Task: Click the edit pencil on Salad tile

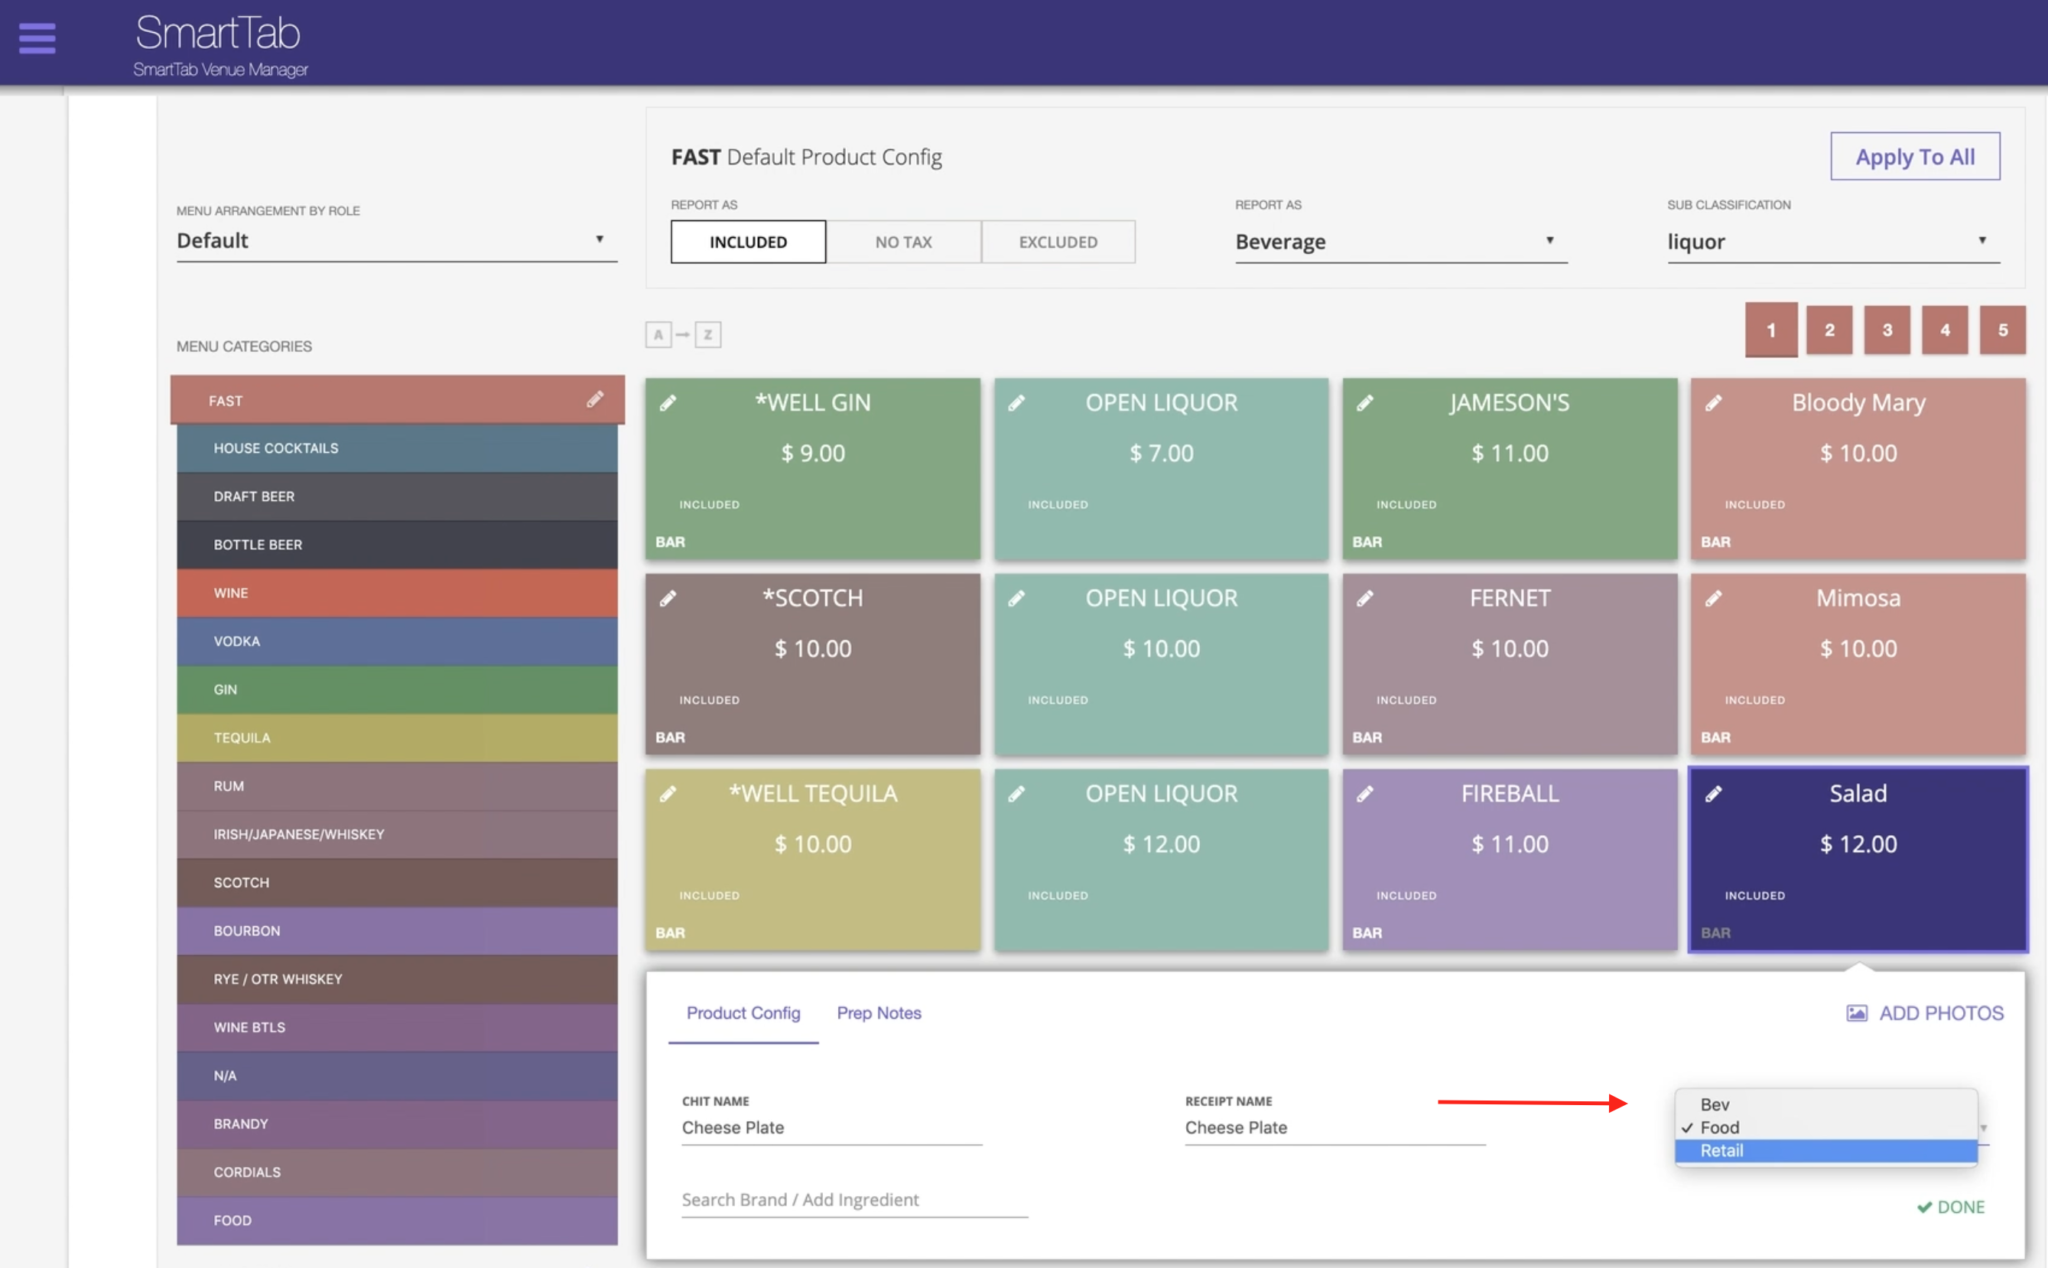Action: (1713, 794)
